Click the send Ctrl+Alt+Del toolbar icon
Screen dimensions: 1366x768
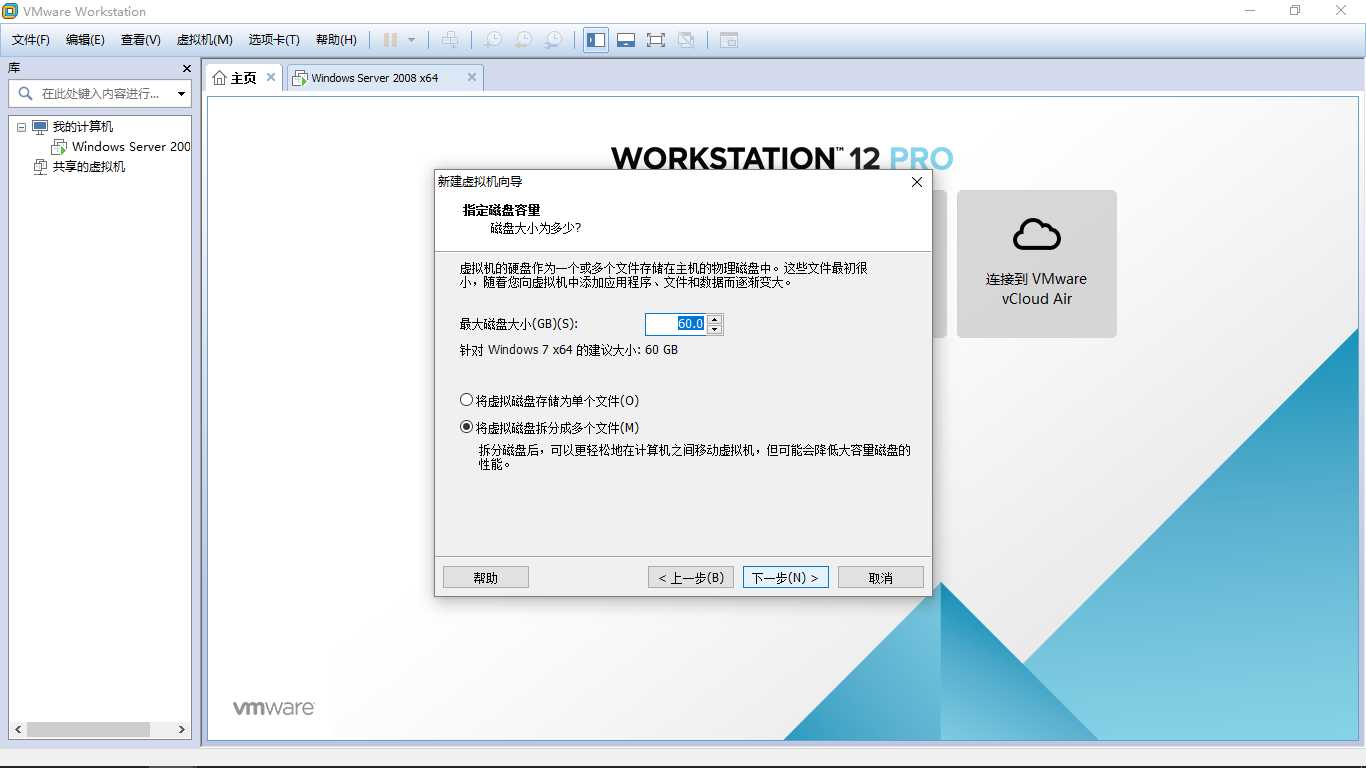point(450,40)
